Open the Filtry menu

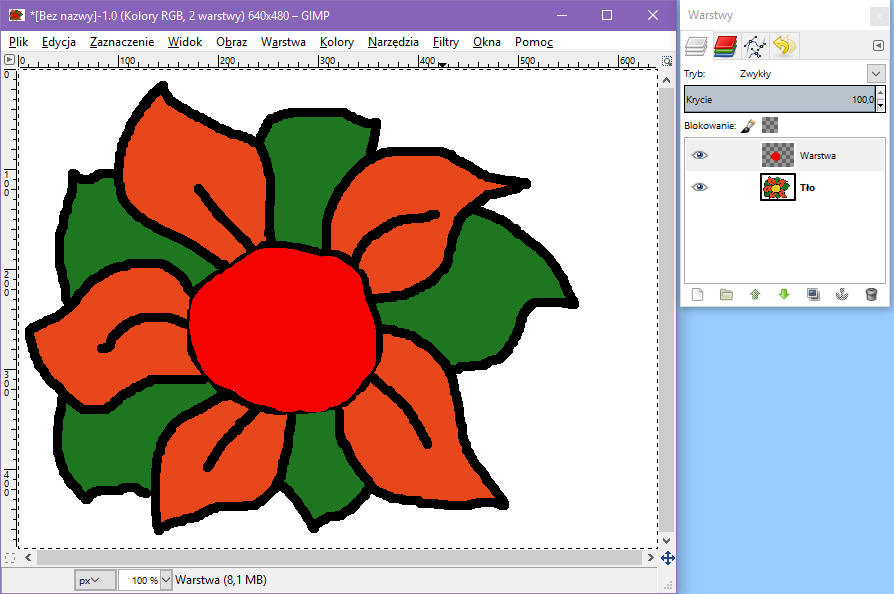click(445, 42)
